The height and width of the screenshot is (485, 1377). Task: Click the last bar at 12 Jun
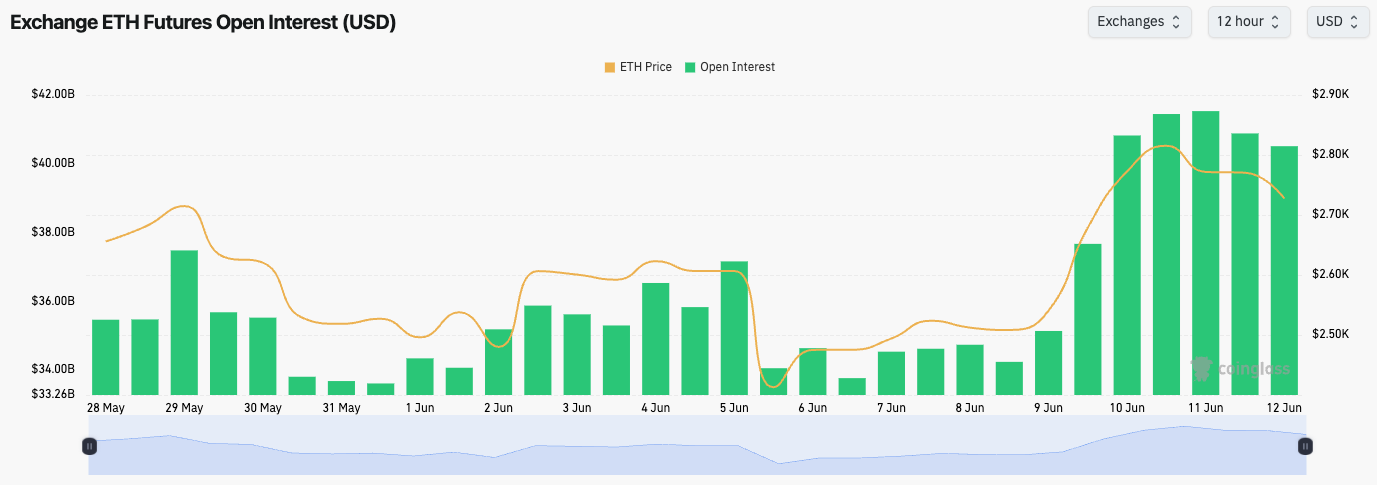pos(1284,270)
